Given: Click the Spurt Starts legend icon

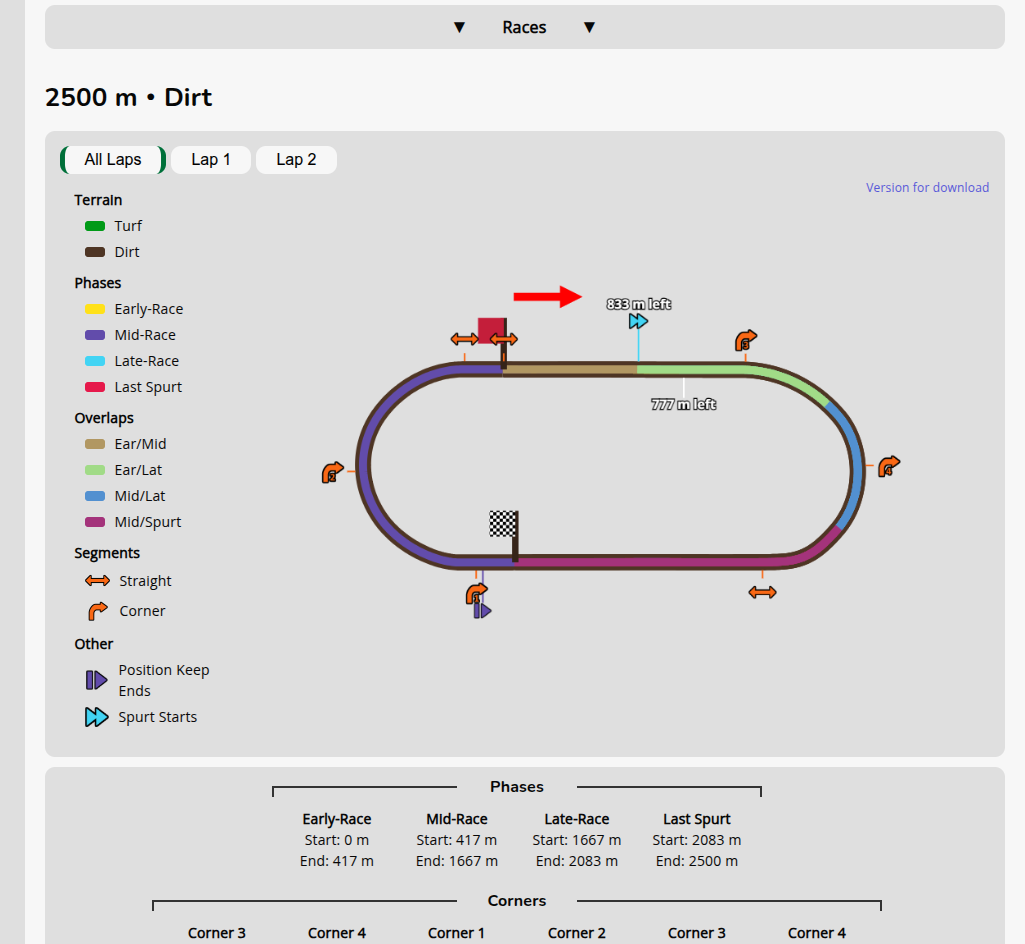Looking at the screenshot, I should (96, 717).
